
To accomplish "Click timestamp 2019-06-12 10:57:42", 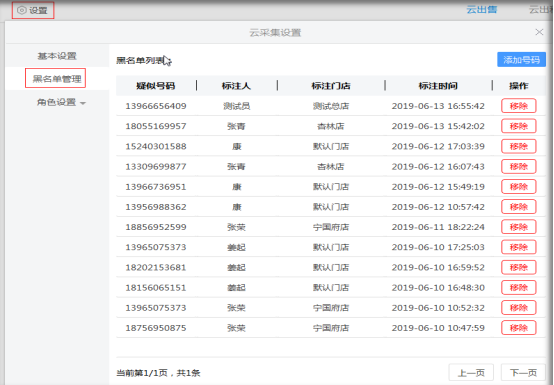I will tap(438, 207).
